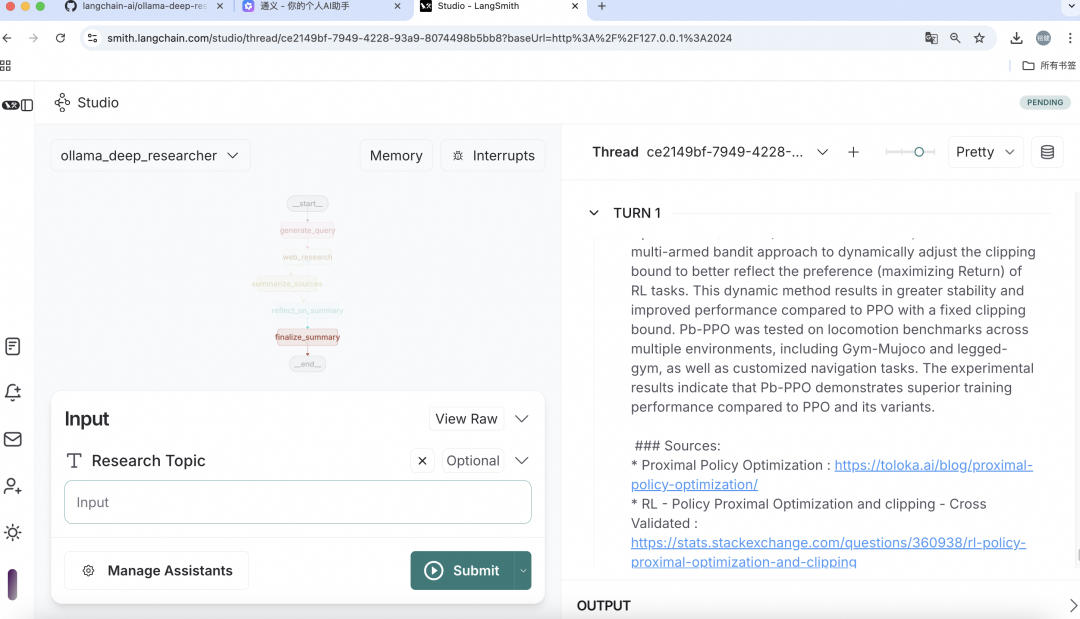Open the mail envelope icon in sidebar
Screen dimensions: 1080x619
[x=12, y=439]
